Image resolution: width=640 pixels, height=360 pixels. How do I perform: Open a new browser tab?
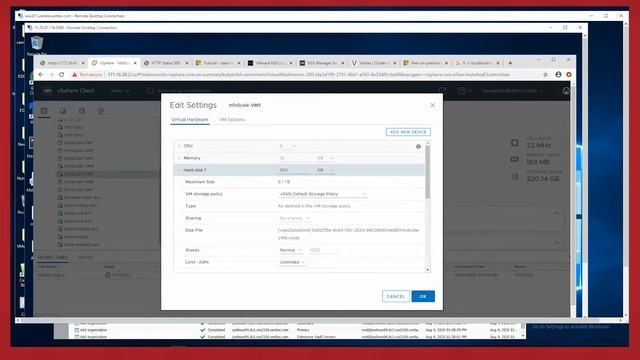tap(510, 63)
